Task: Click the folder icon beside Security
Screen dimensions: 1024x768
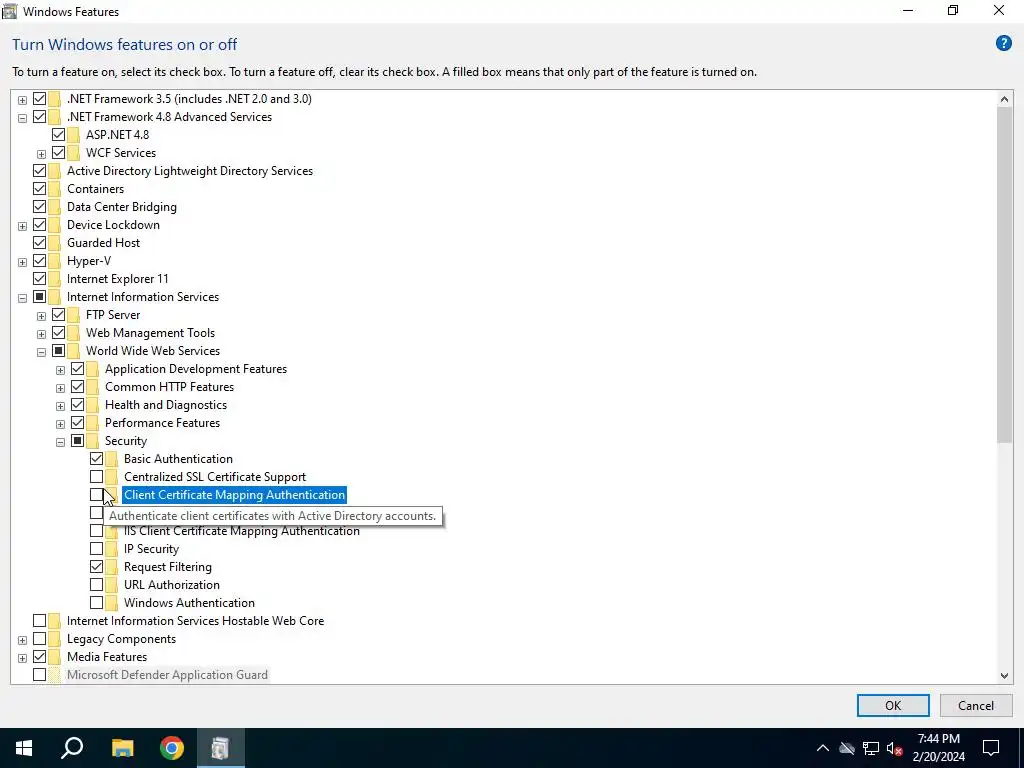Action: click(93, 441)
